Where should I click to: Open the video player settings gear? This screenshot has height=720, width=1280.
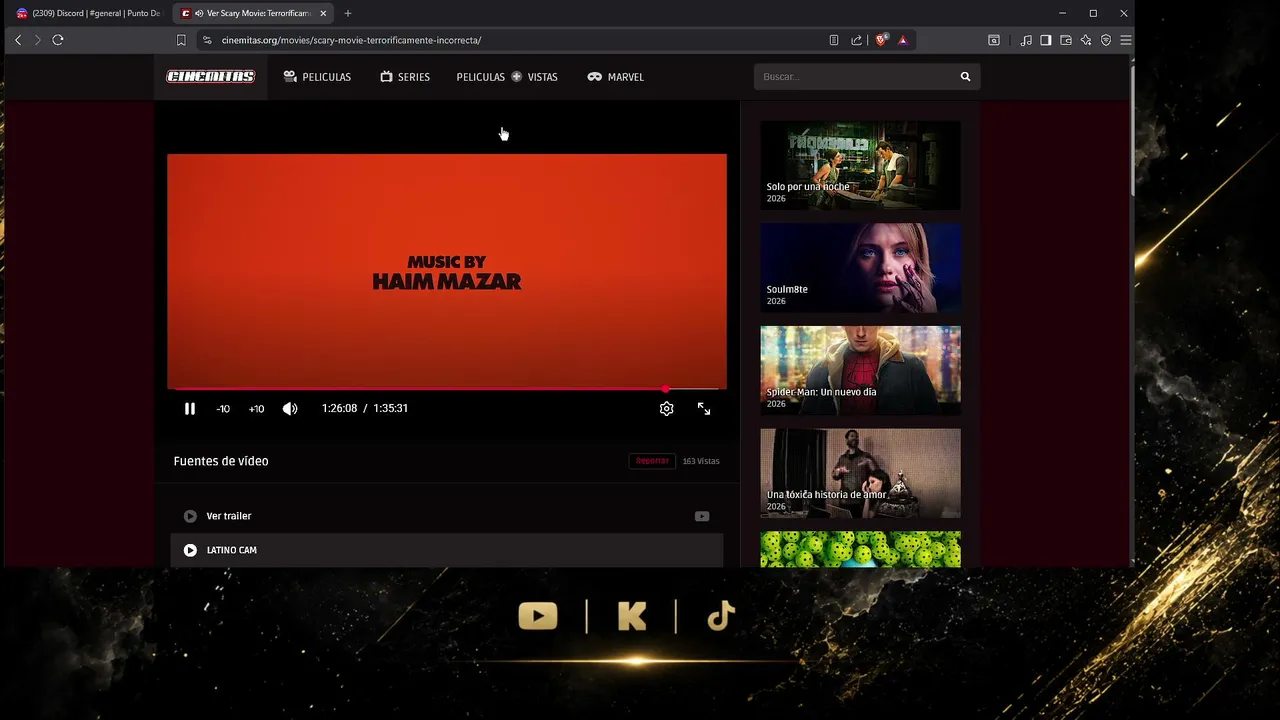click(667, 408)
